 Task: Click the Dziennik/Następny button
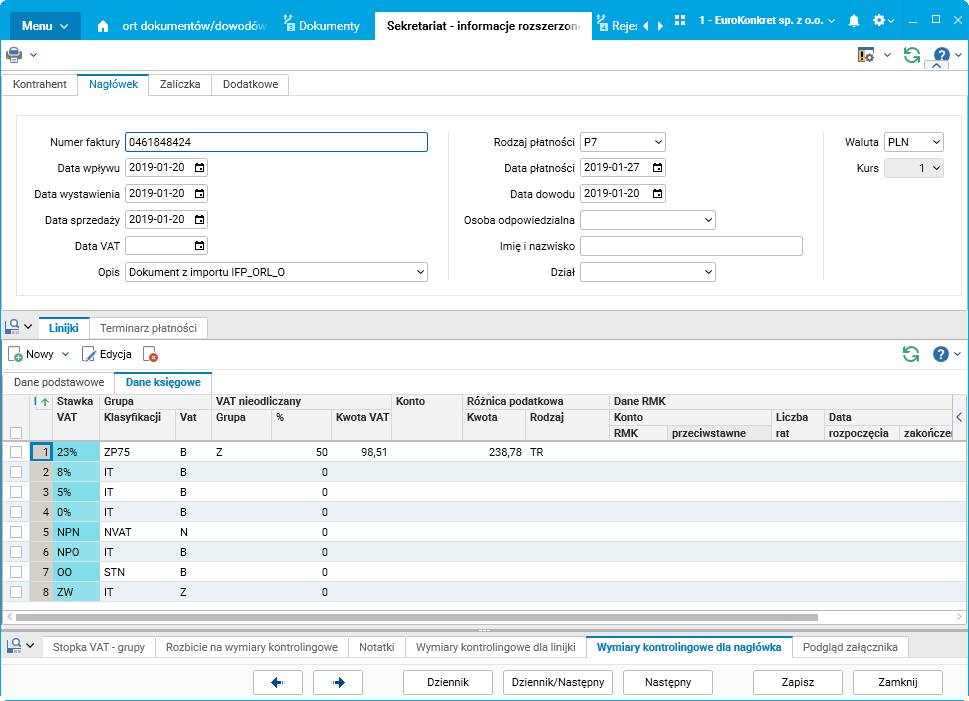coord(558,682)
